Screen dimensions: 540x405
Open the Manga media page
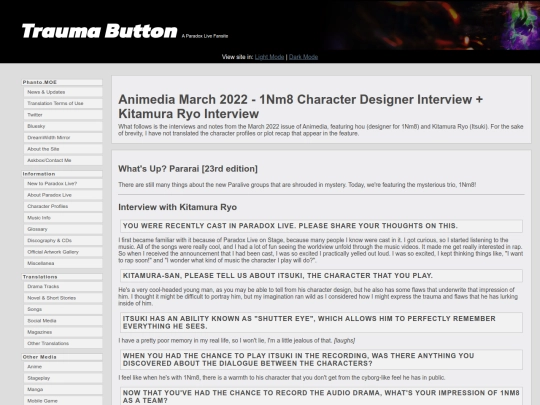tap(63, 390)
